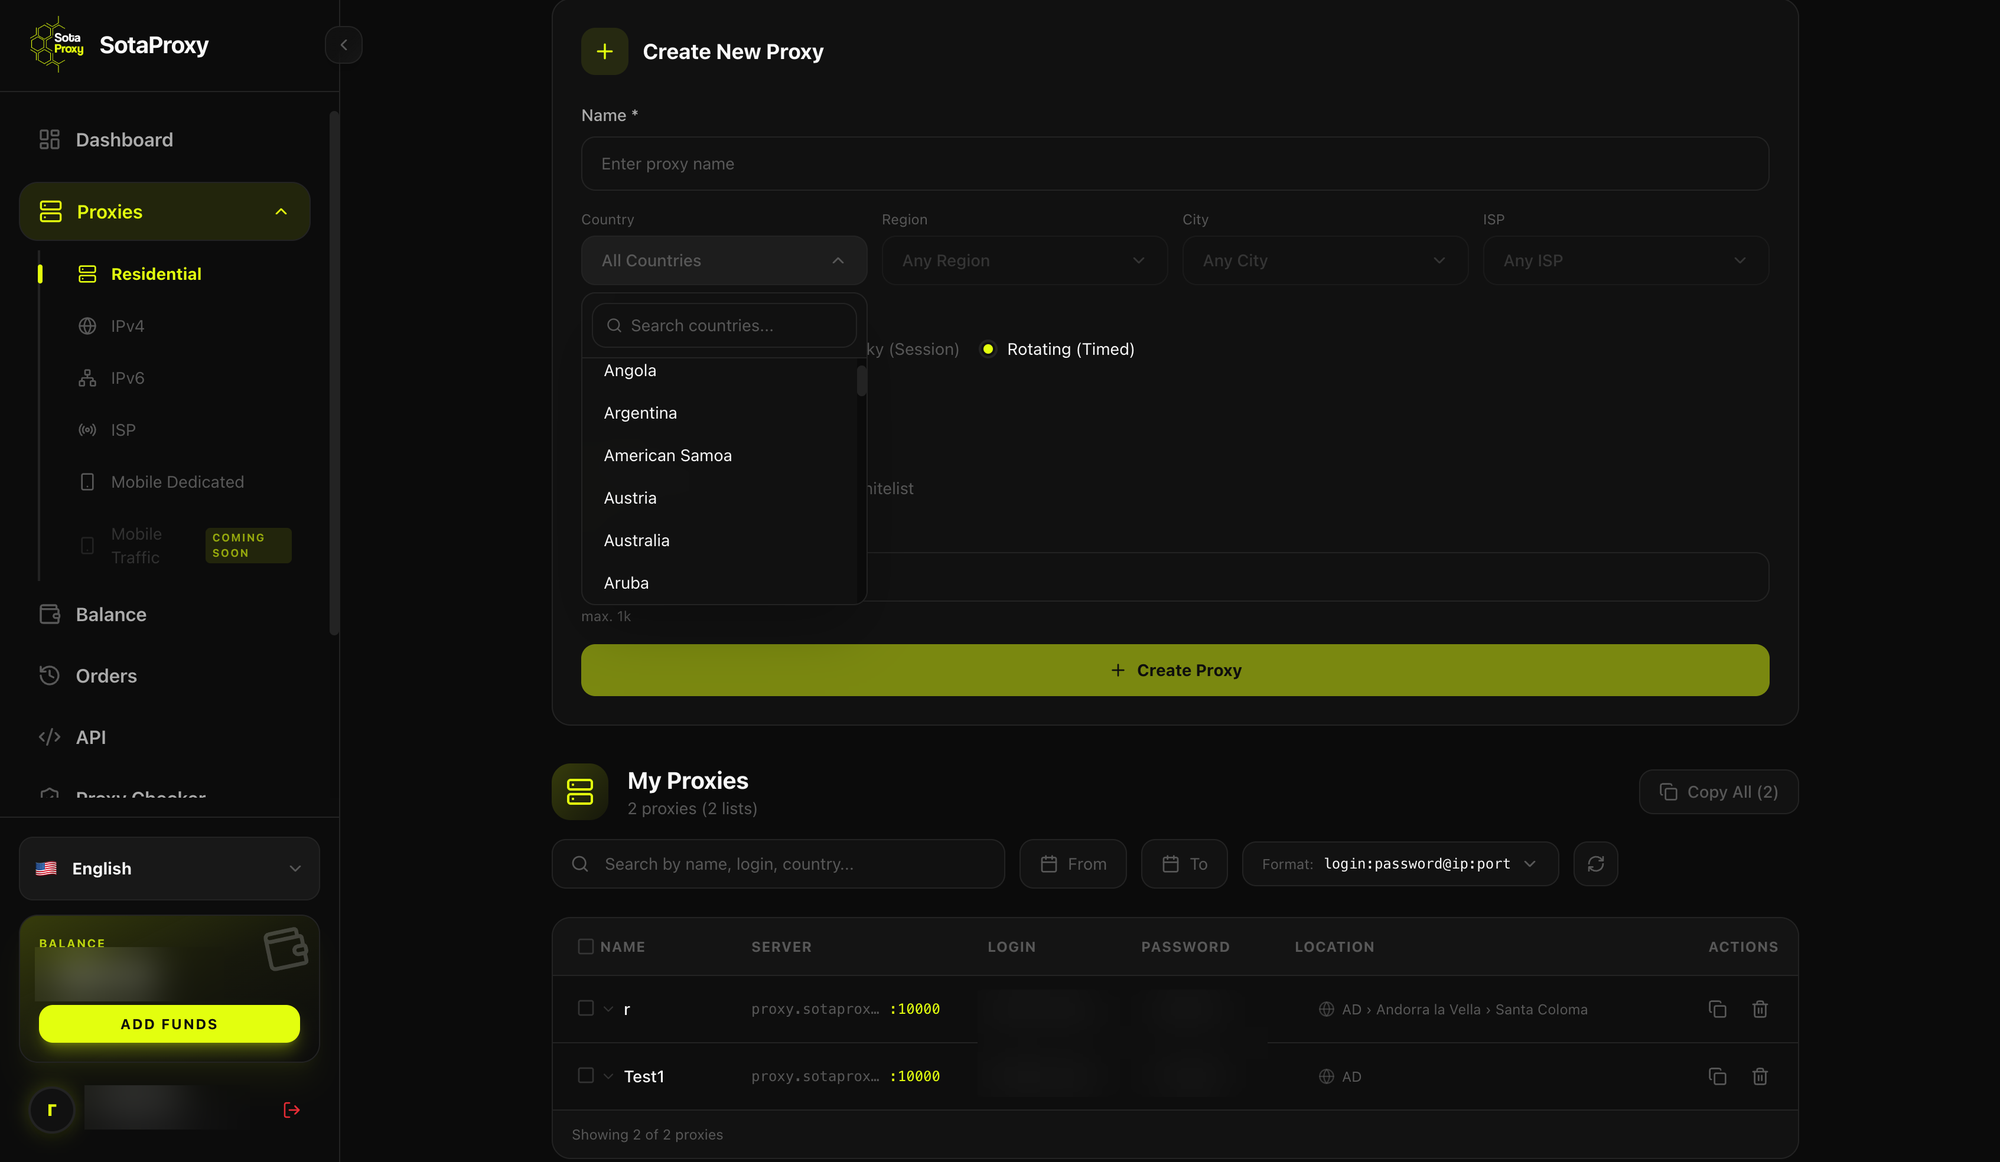Click the ADD FUNDS button
Image resolution: width=2000 pixels, height=1162 pixels.
(169, 1024)
